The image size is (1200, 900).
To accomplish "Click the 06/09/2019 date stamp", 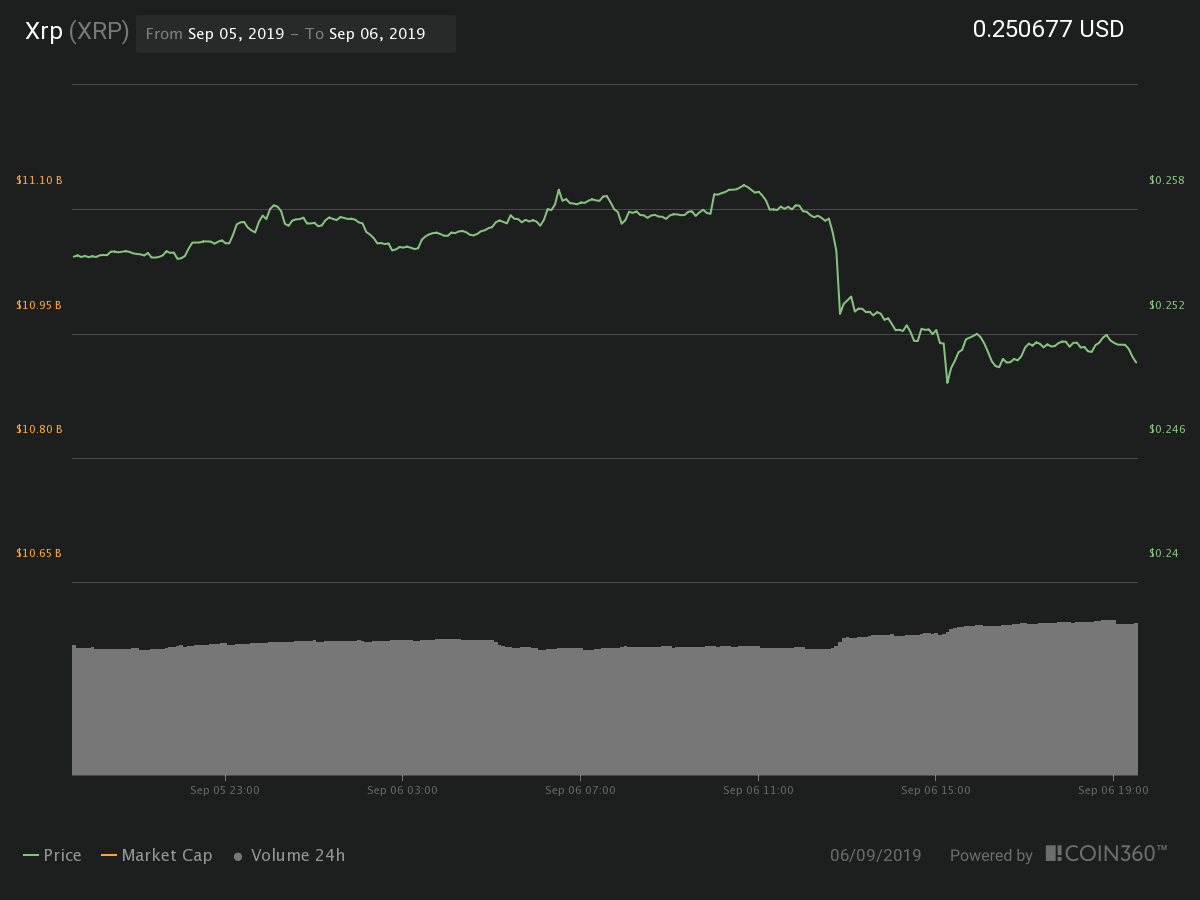I will [875, 855].
